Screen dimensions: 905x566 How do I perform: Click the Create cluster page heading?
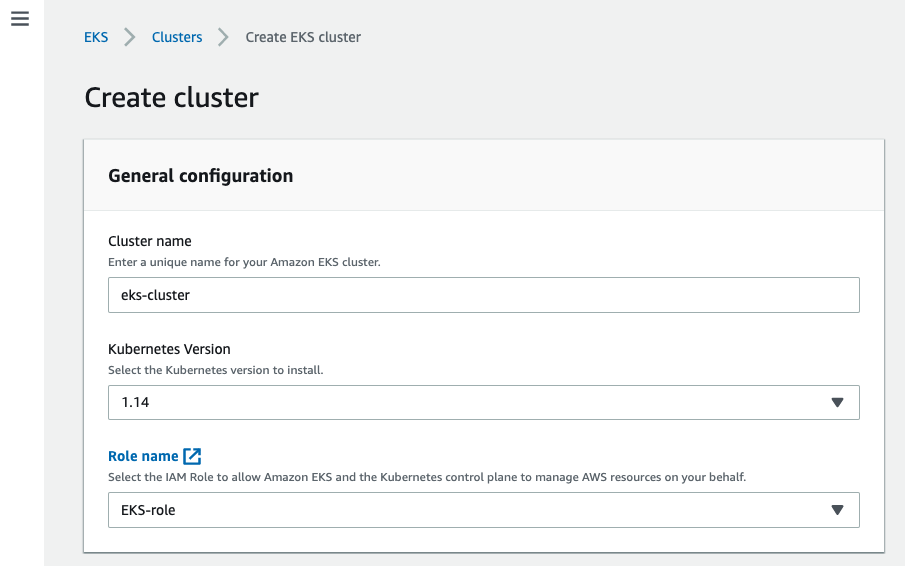(x=171, y=97)
